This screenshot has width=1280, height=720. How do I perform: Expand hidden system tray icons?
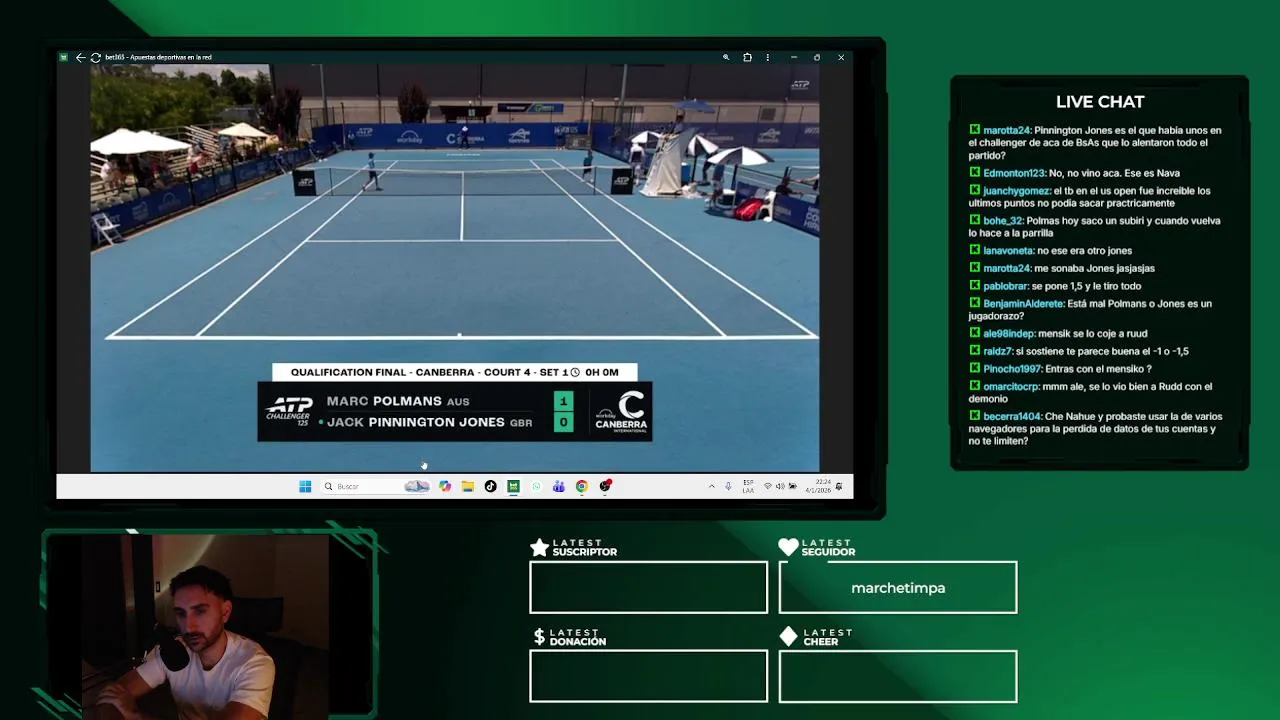(712, 486)
